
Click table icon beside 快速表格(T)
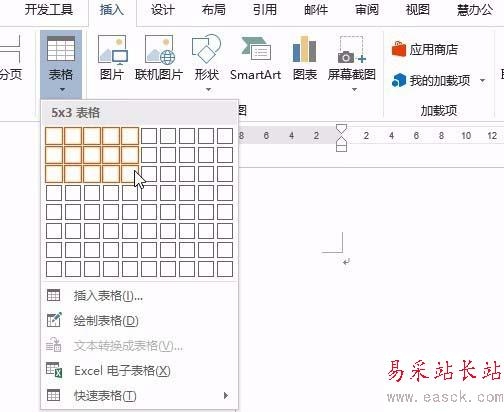53,395
